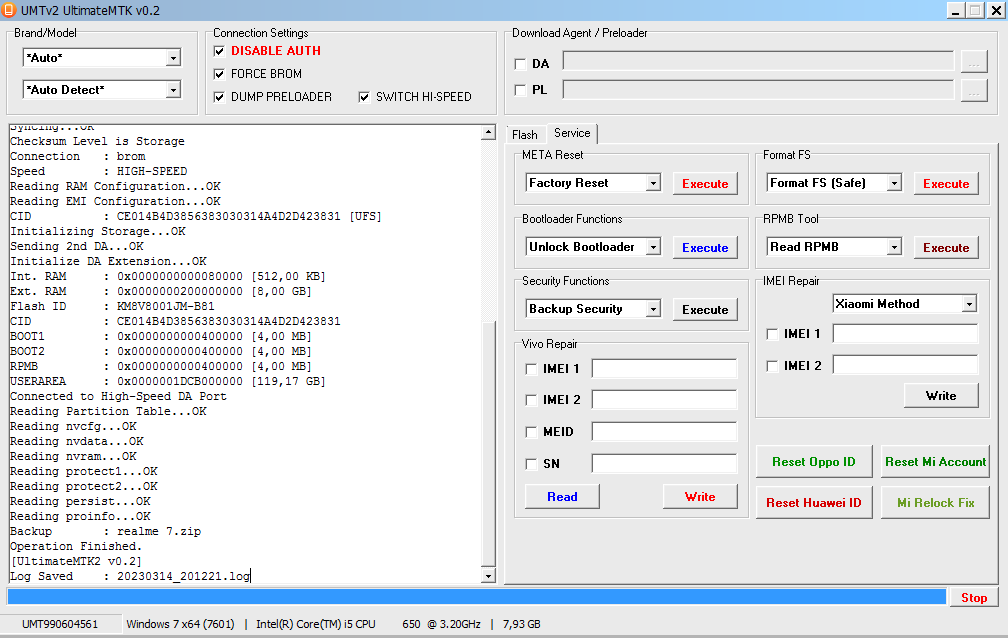Click the DA file path field
This screenshot has width=1008, height=638.
click(x=759, y=62)
